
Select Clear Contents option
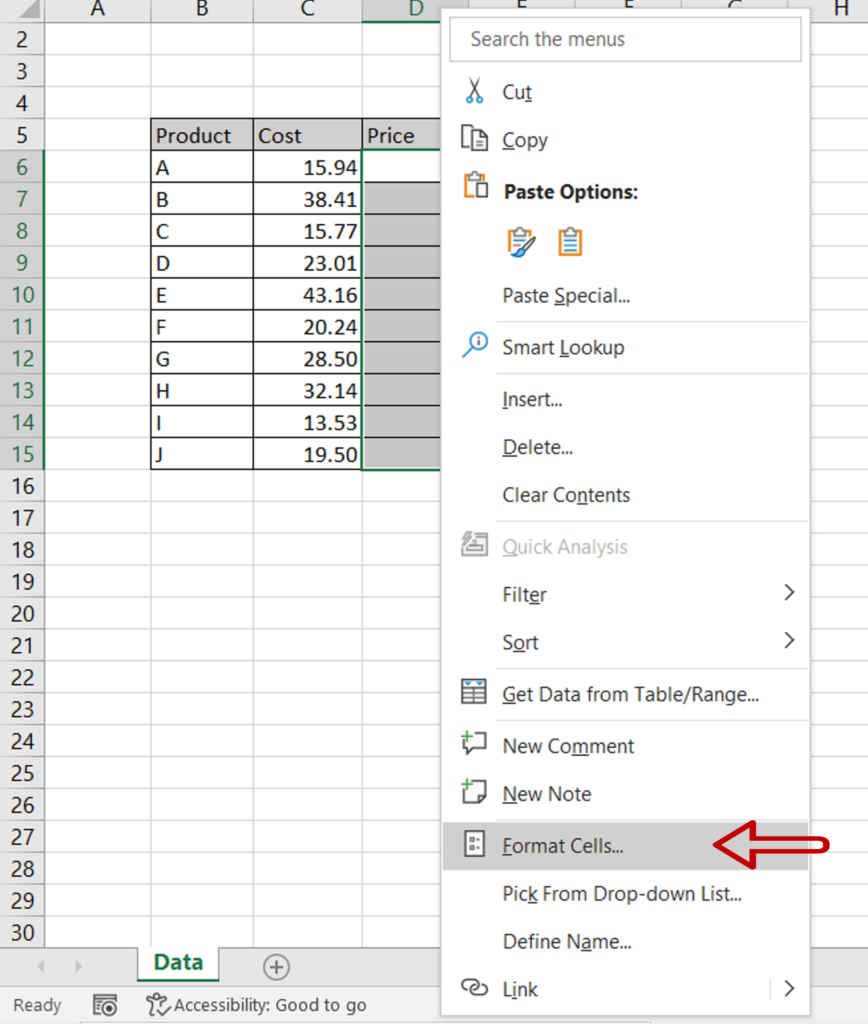click(625, 495)
